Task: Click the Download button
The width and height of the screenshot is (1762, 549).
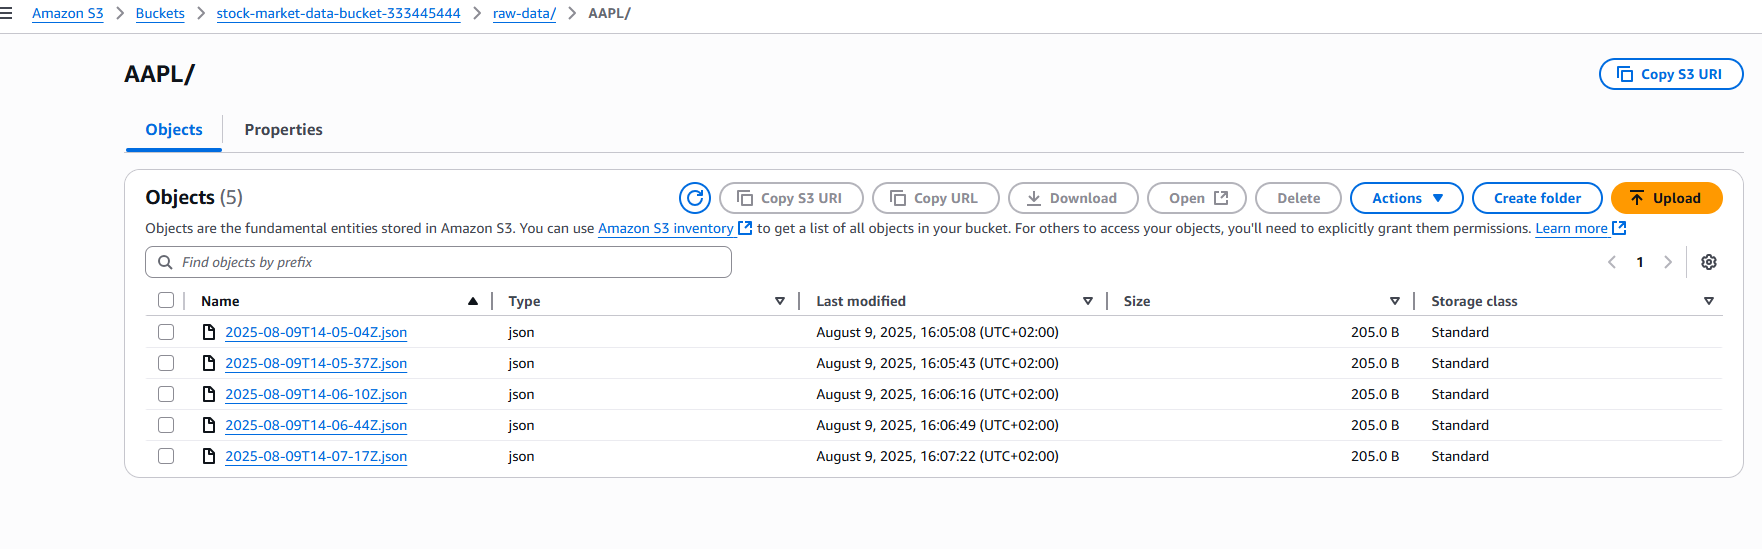Action: (1073, 198)
